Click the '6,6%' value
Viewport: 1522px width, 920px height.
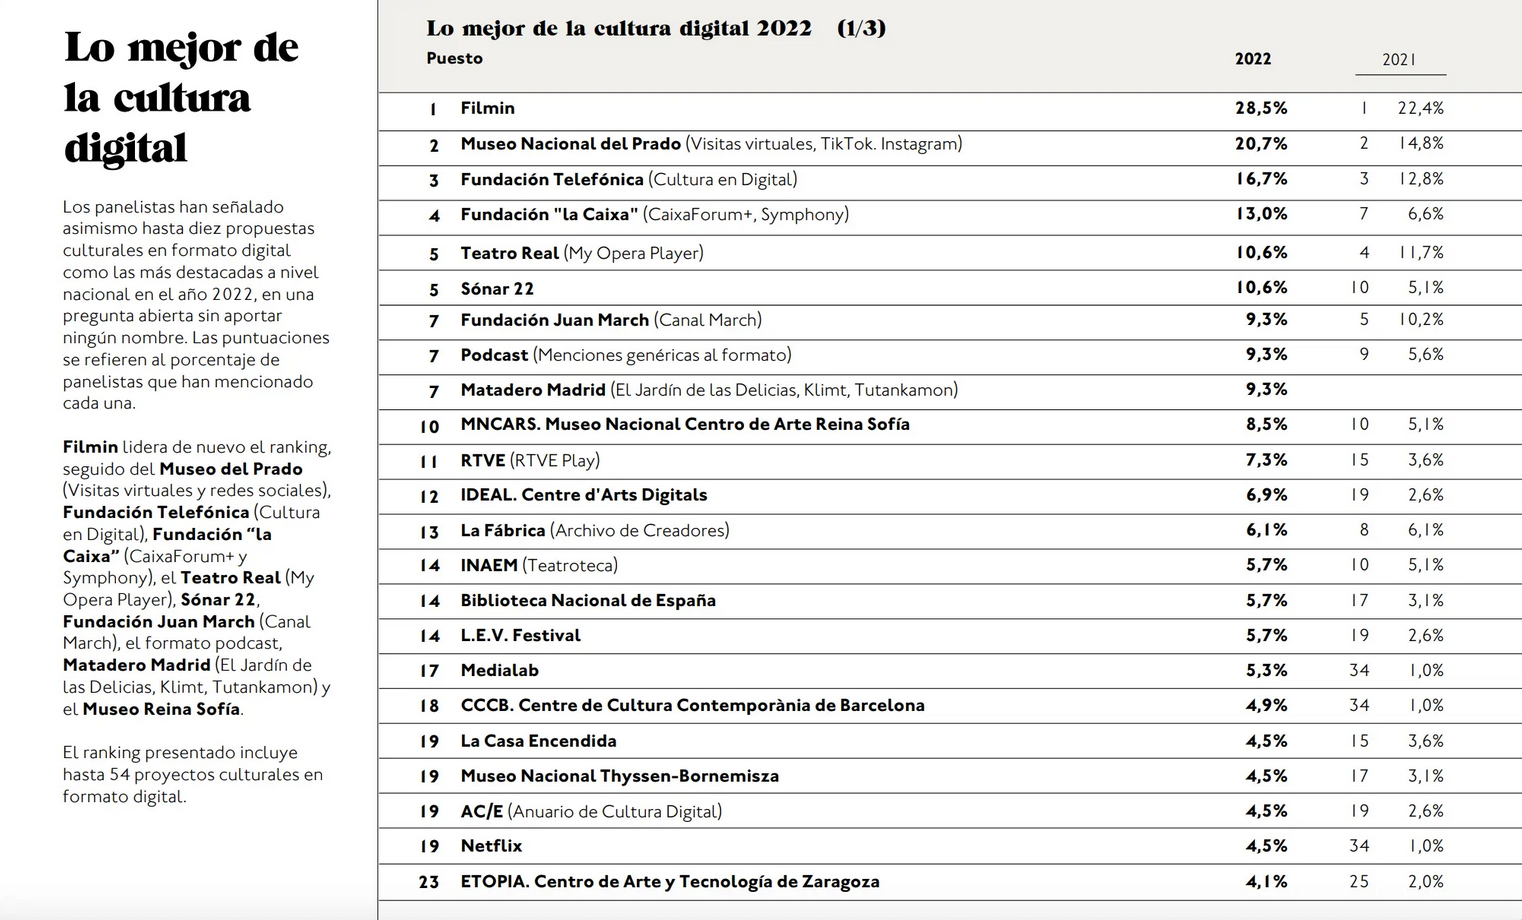point(1425,214)
